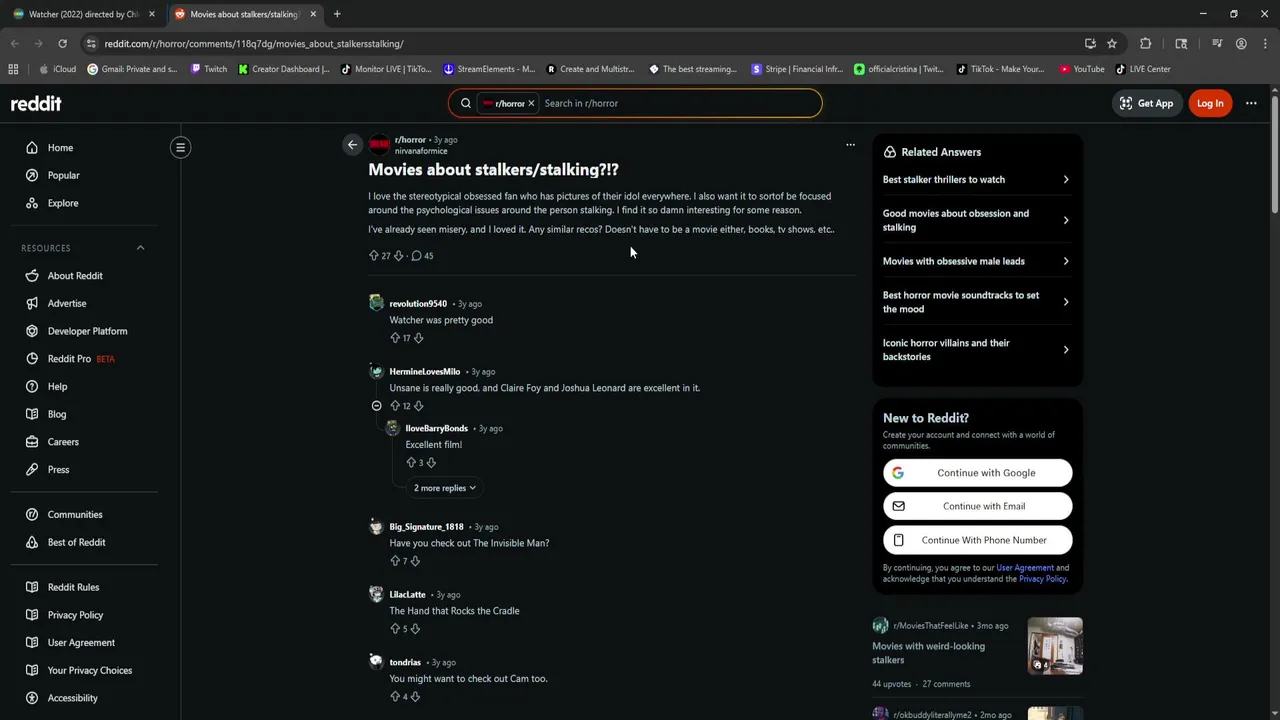
Task: Expand Iconic horror villains and backstories
Action: point(977,350)
